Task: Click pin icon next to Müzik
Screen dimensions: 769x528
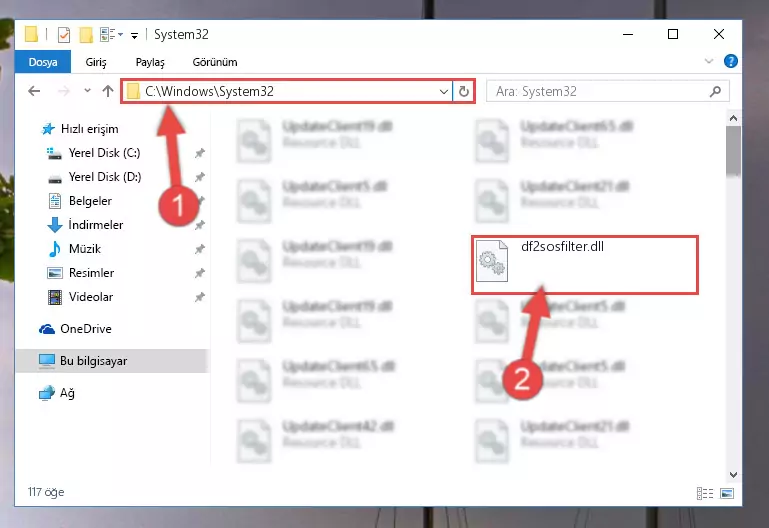Action: click(199, 249)
